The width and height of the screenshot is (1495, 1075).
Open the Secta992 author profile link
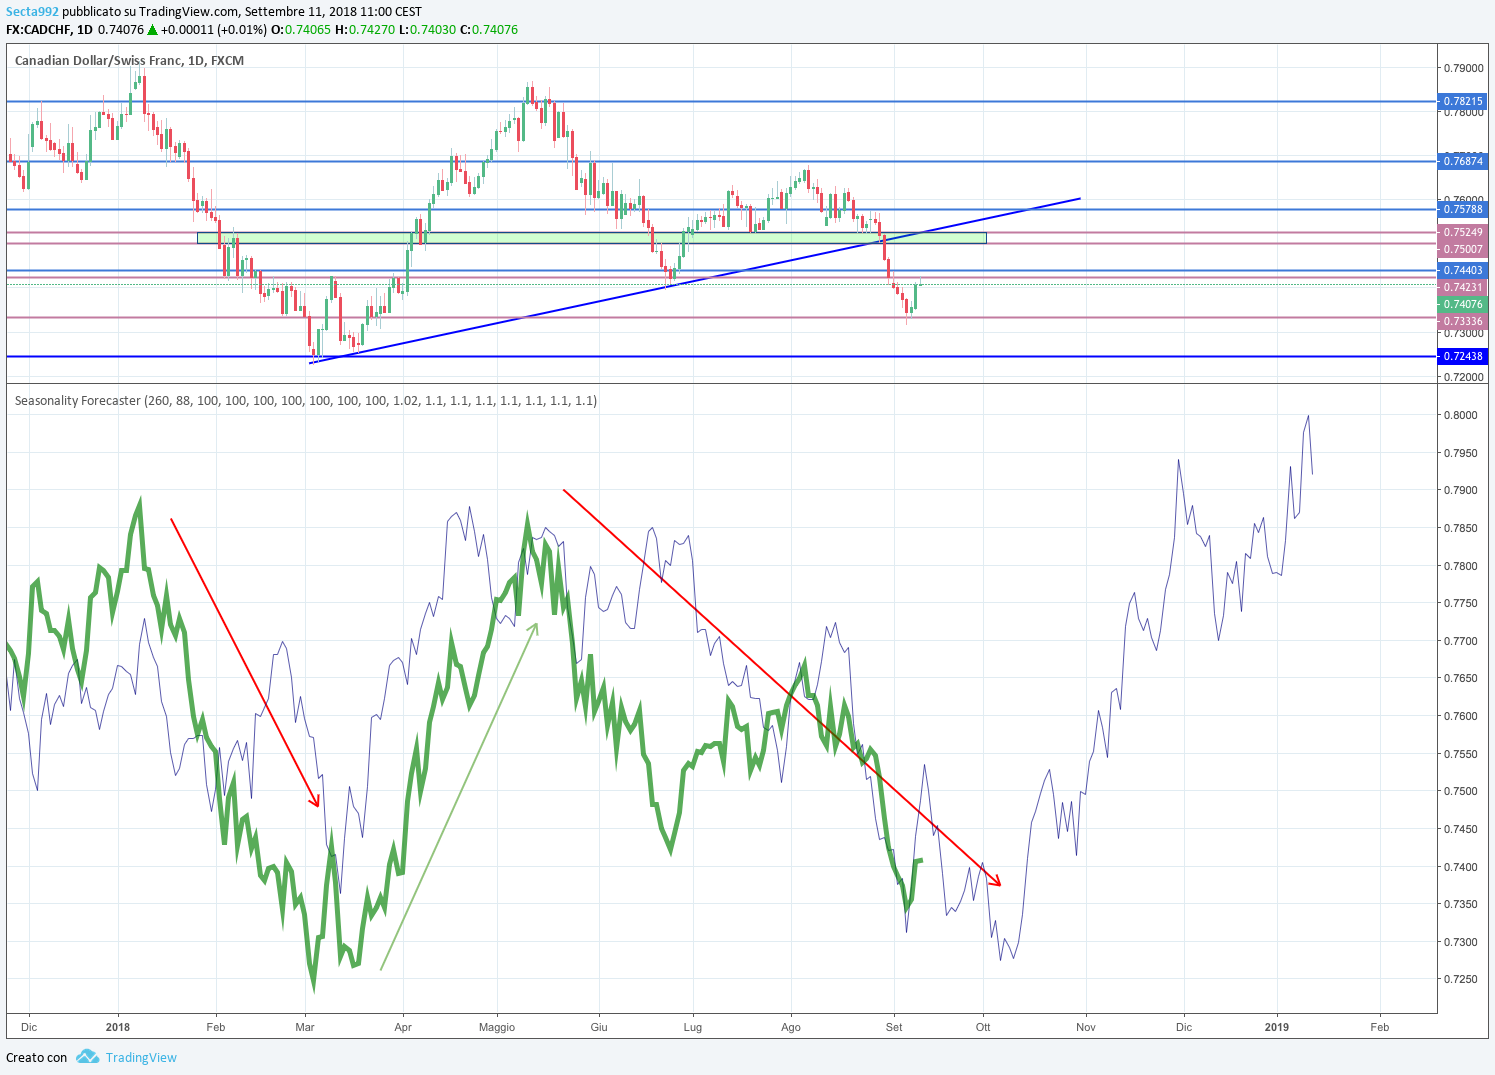32,12
